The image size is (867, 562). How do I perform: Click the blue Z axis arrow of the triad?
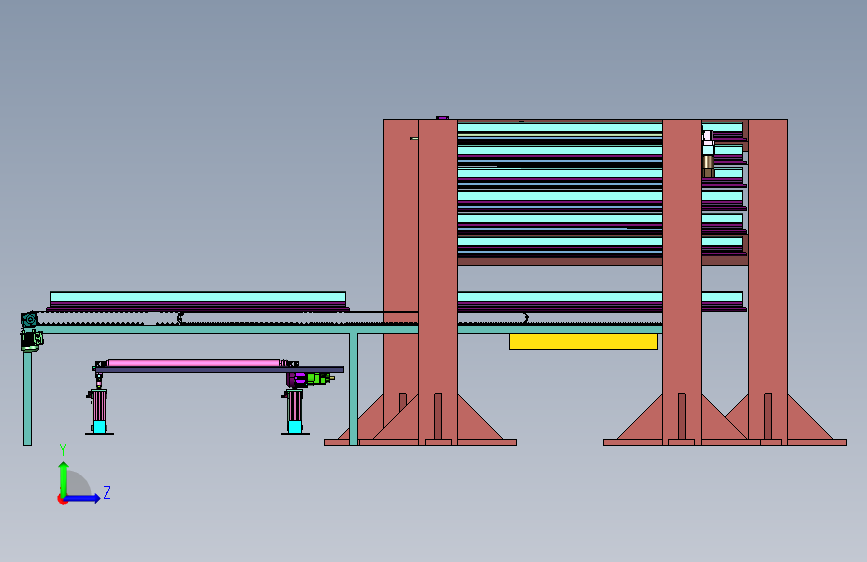tap(82, 498)
